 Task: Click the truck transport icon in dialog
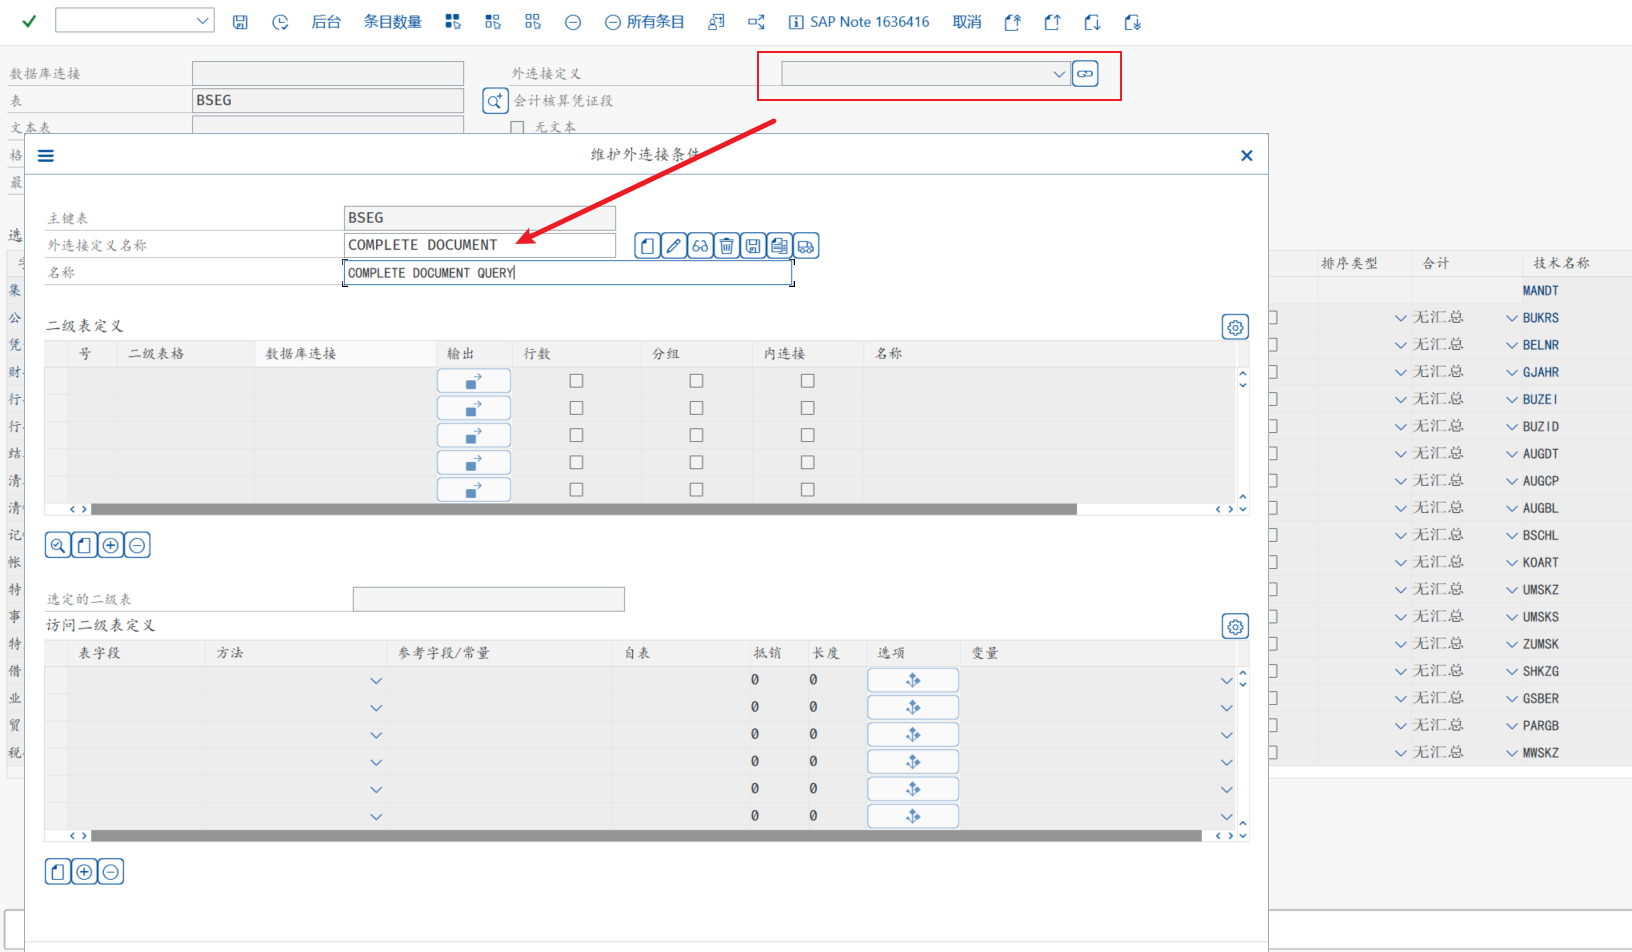(806, 246)
